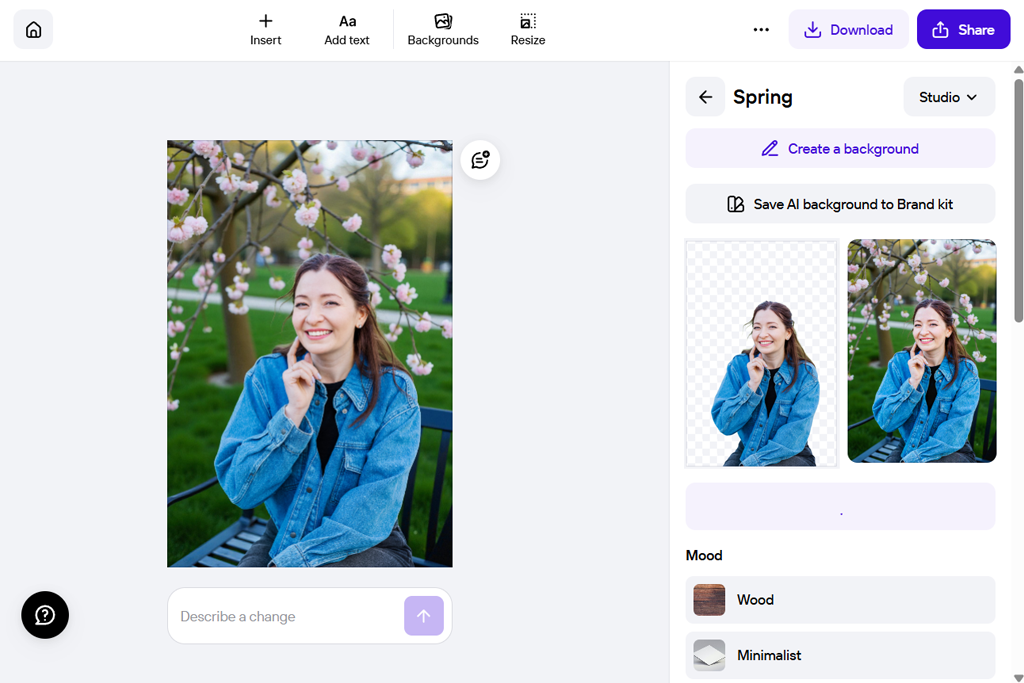
Task: Open the three-dot more options menu
Action: point(761,29)
